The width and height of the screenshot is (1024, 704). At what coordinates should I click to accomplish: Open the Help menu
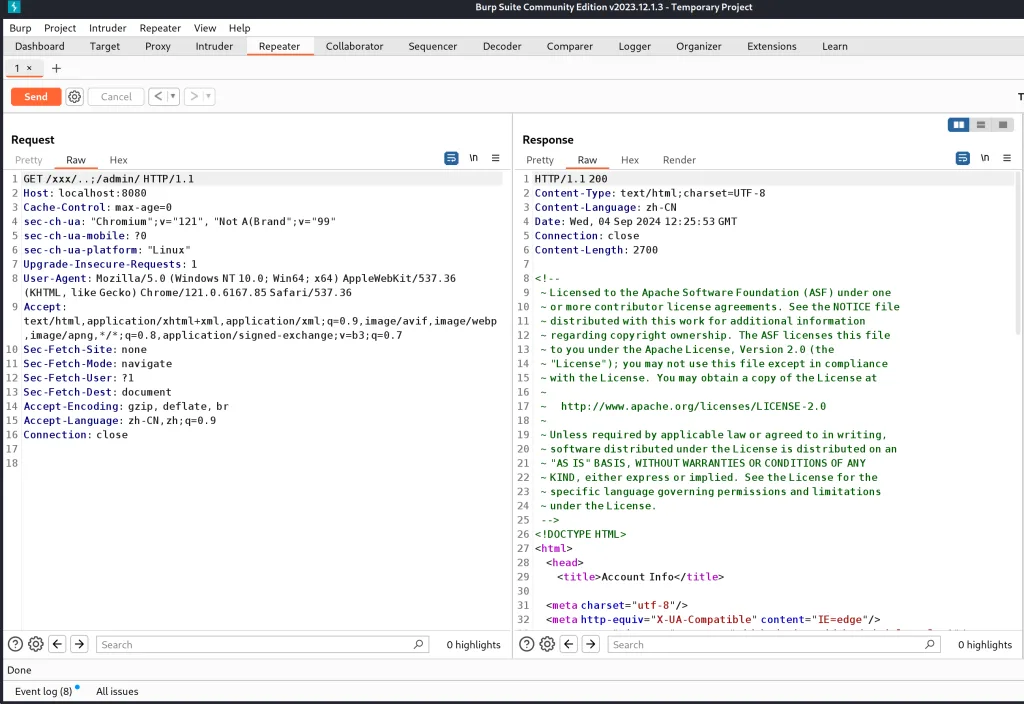tap(240, 28)
